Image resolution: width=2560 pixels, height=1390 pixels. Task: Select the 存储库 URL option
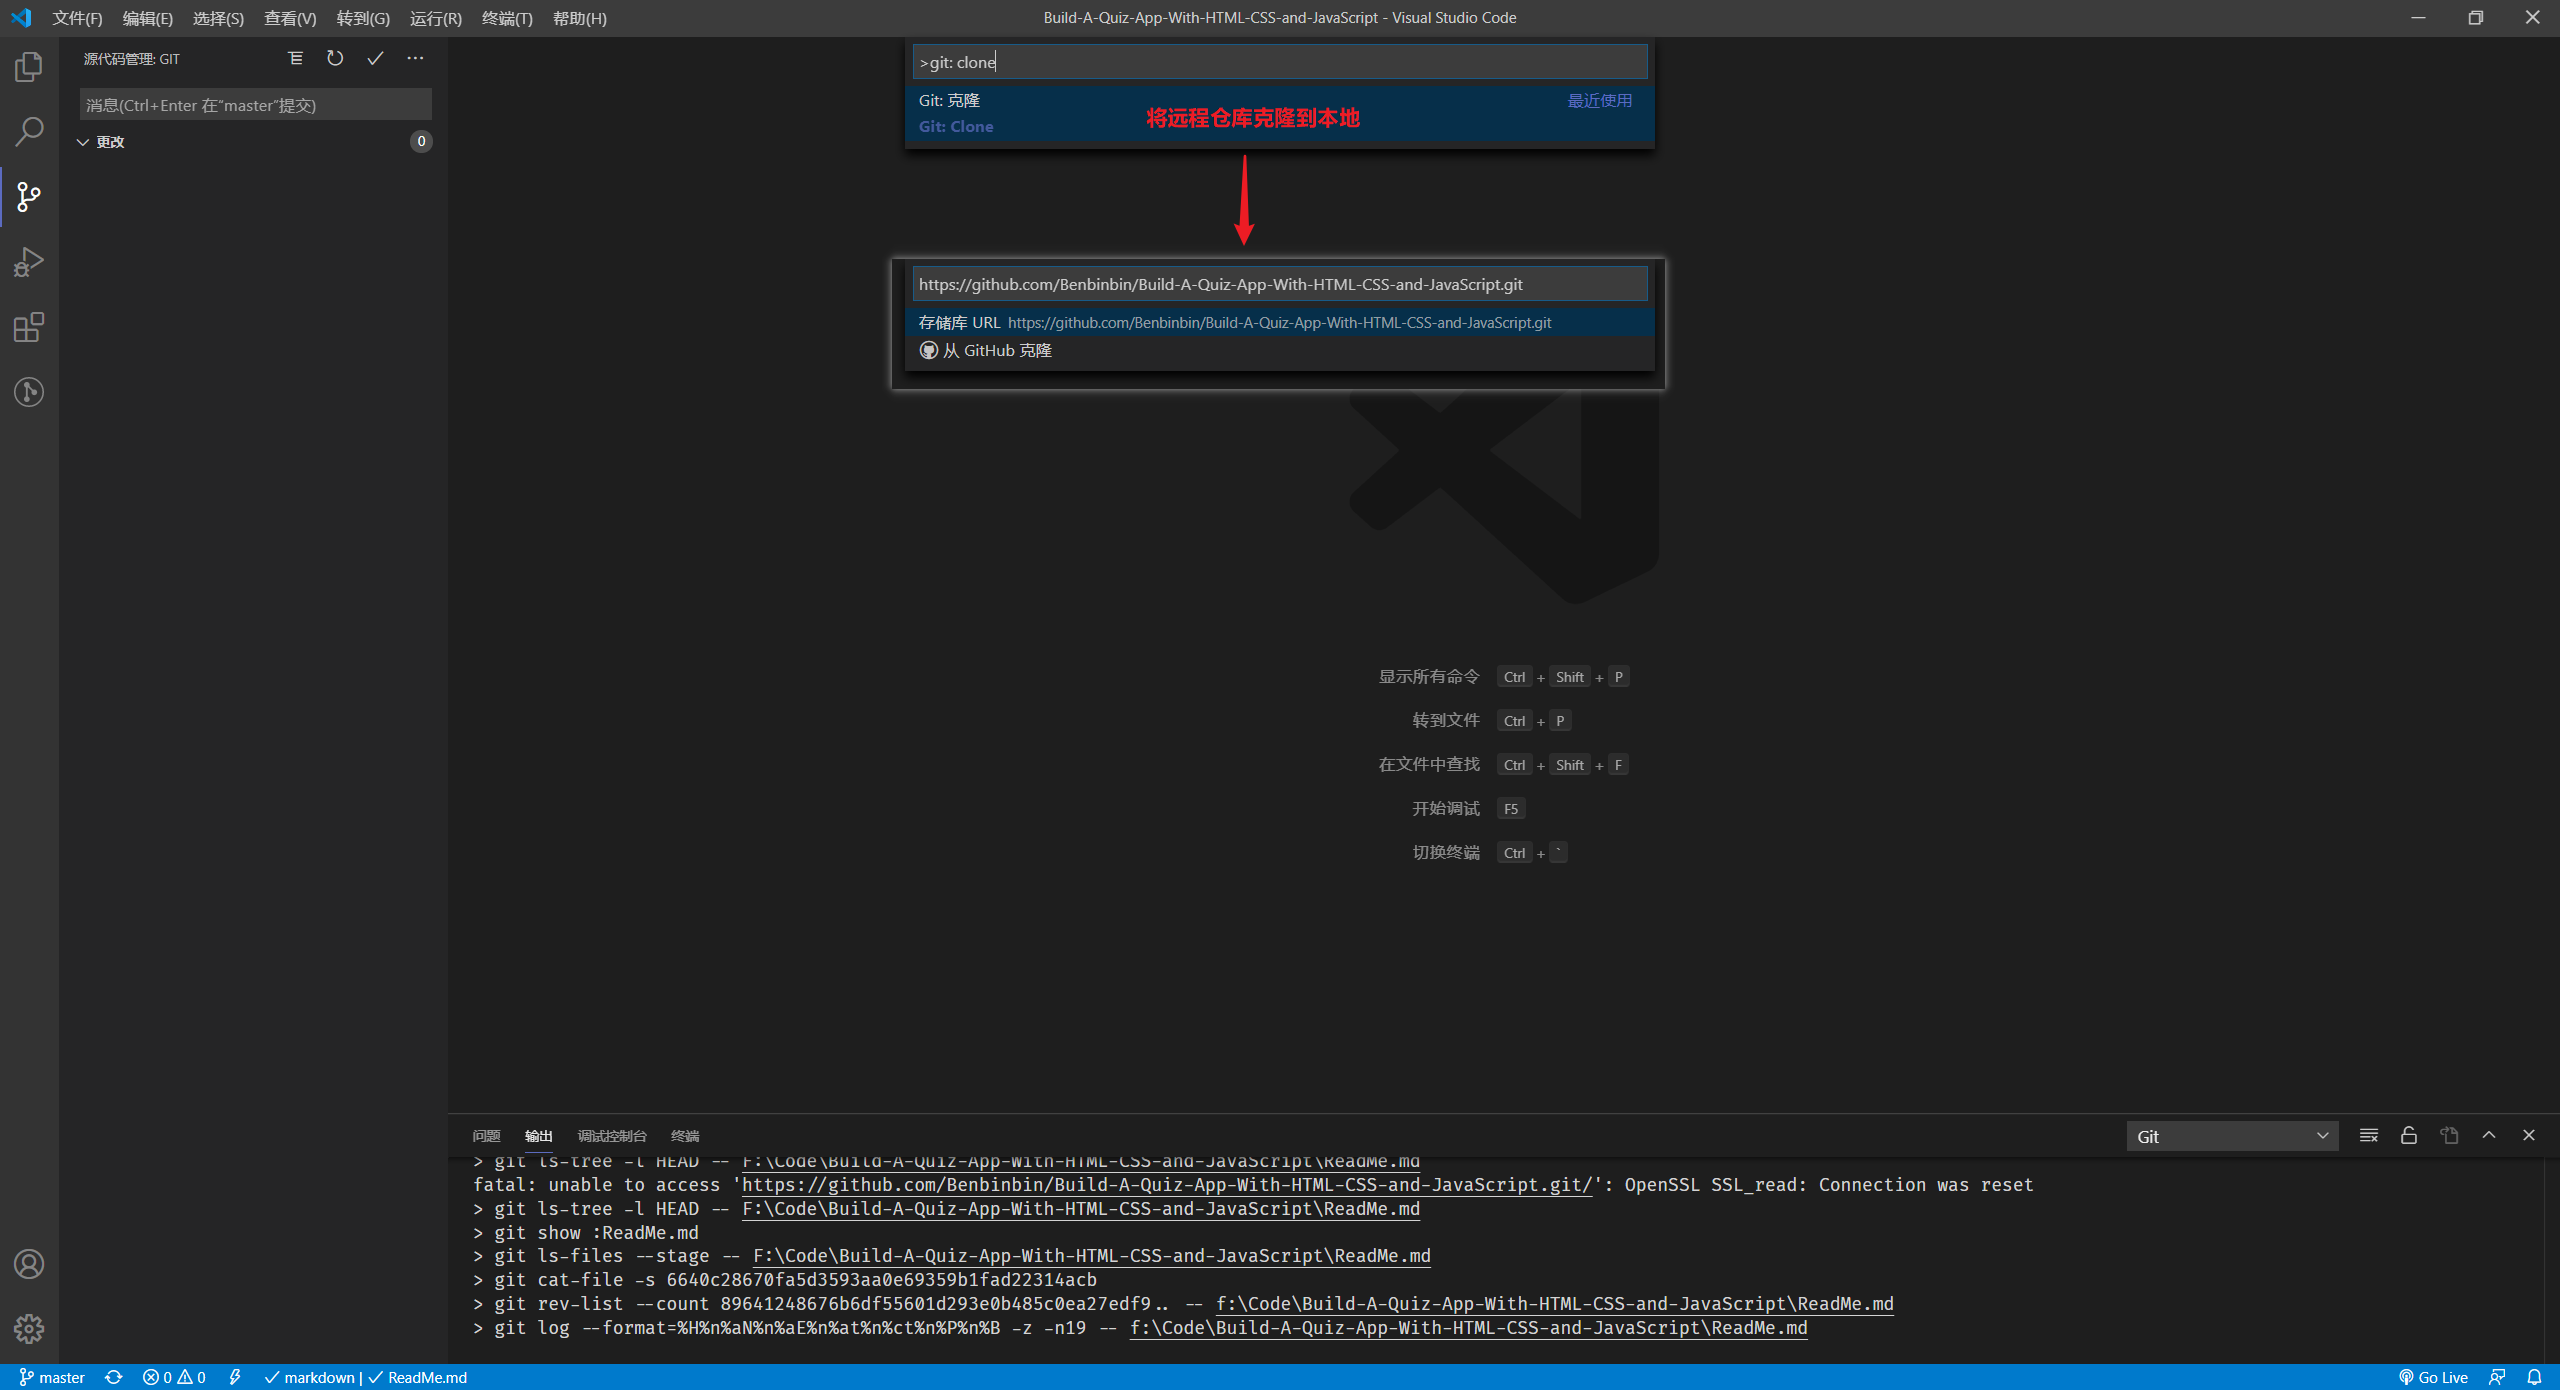1279,322
